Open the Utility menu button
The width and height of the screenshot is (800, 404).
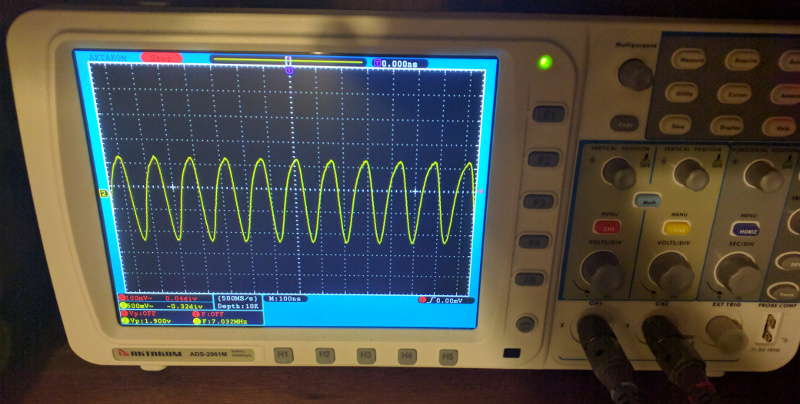point(682,93)
